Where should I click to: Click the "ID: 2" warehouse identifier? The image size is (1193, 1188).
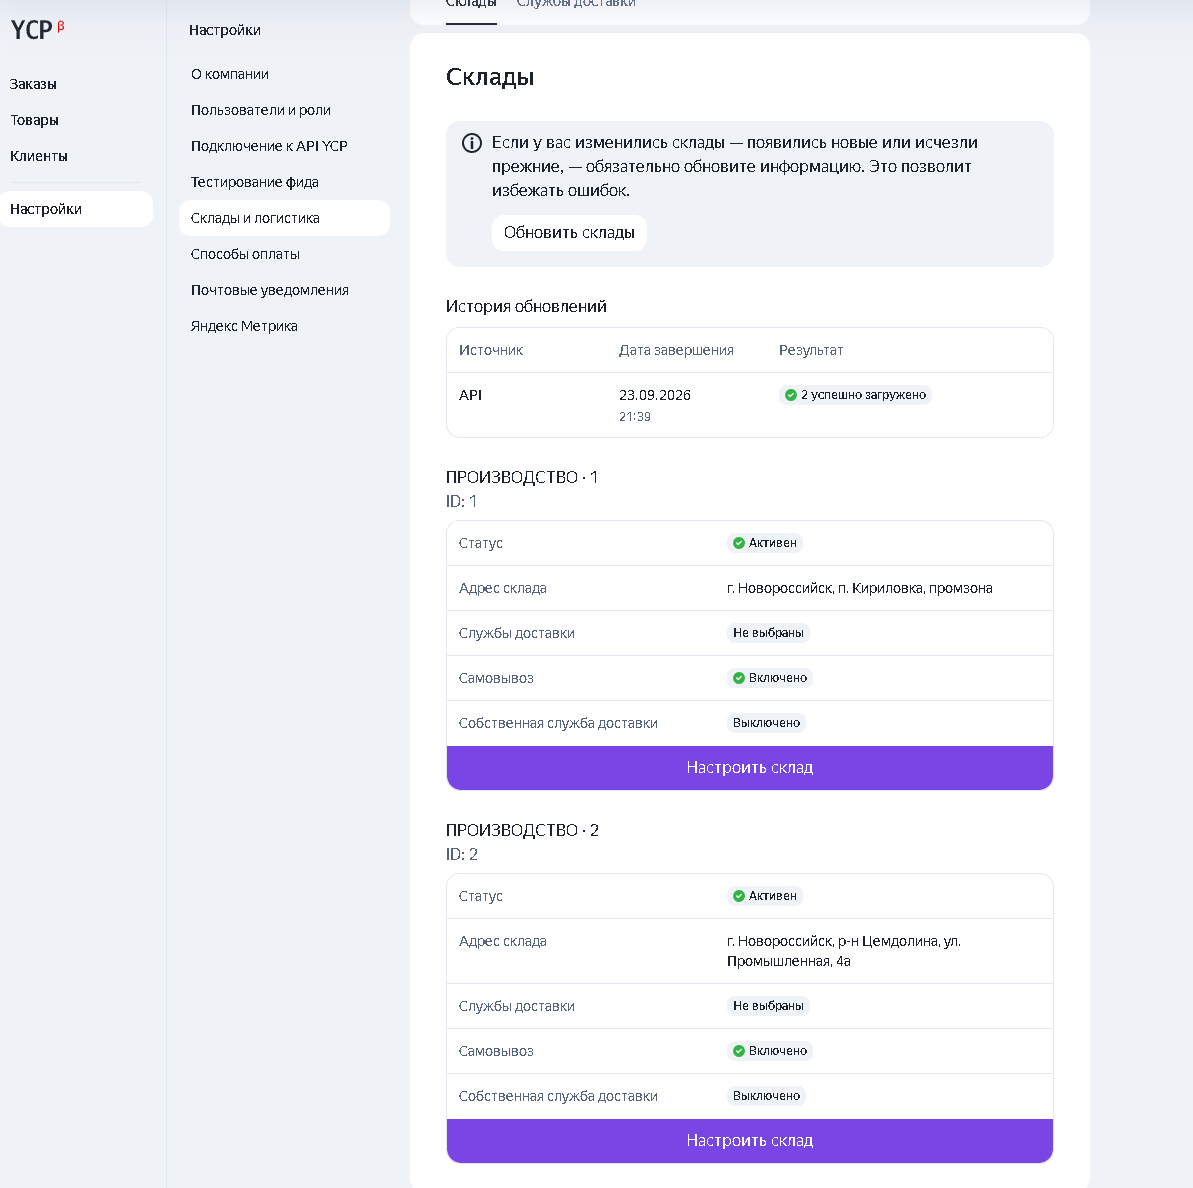[x=462, y=855]
